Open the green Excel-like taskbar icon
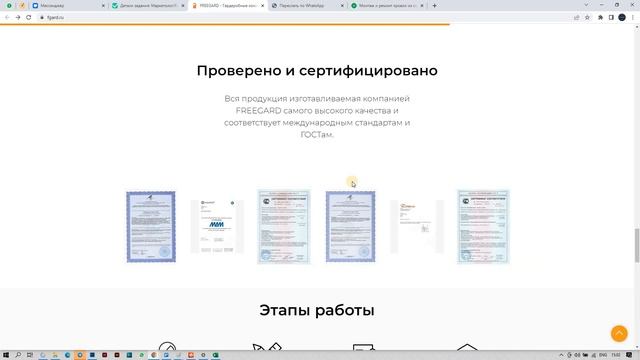 (216, 355)
